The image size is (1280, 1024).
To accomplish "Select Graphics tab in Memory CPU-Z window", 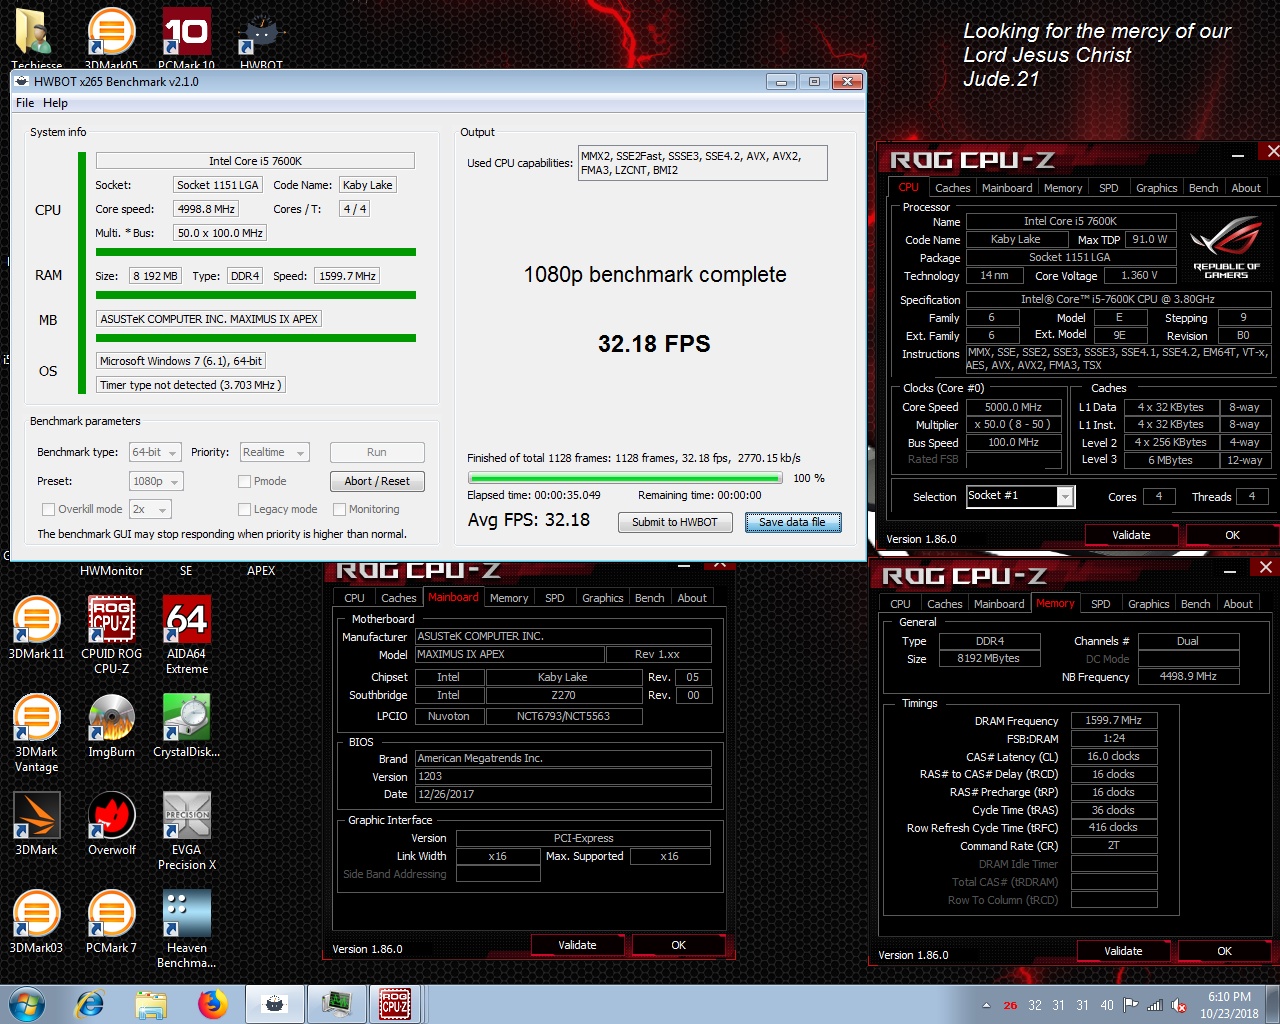I will 1148,604.
